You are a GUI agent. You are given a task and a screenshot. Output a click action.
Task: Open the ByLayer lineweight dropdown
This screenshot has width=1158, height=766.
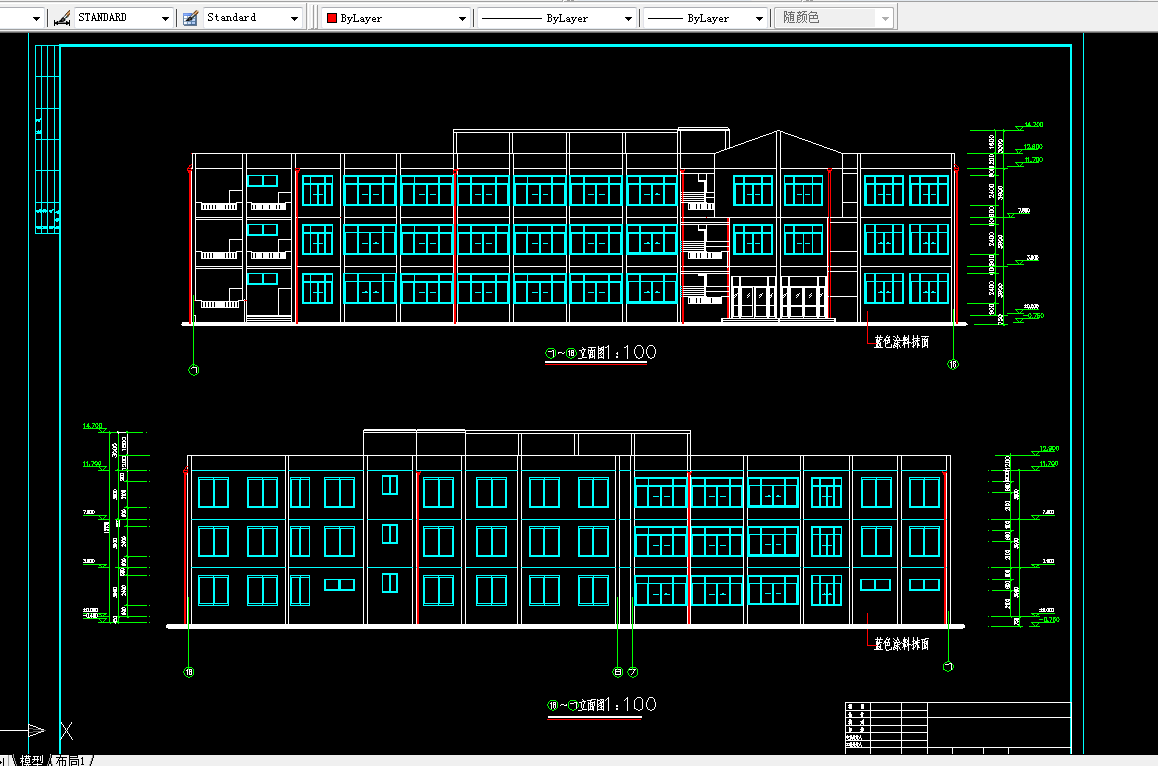(759, 18)
